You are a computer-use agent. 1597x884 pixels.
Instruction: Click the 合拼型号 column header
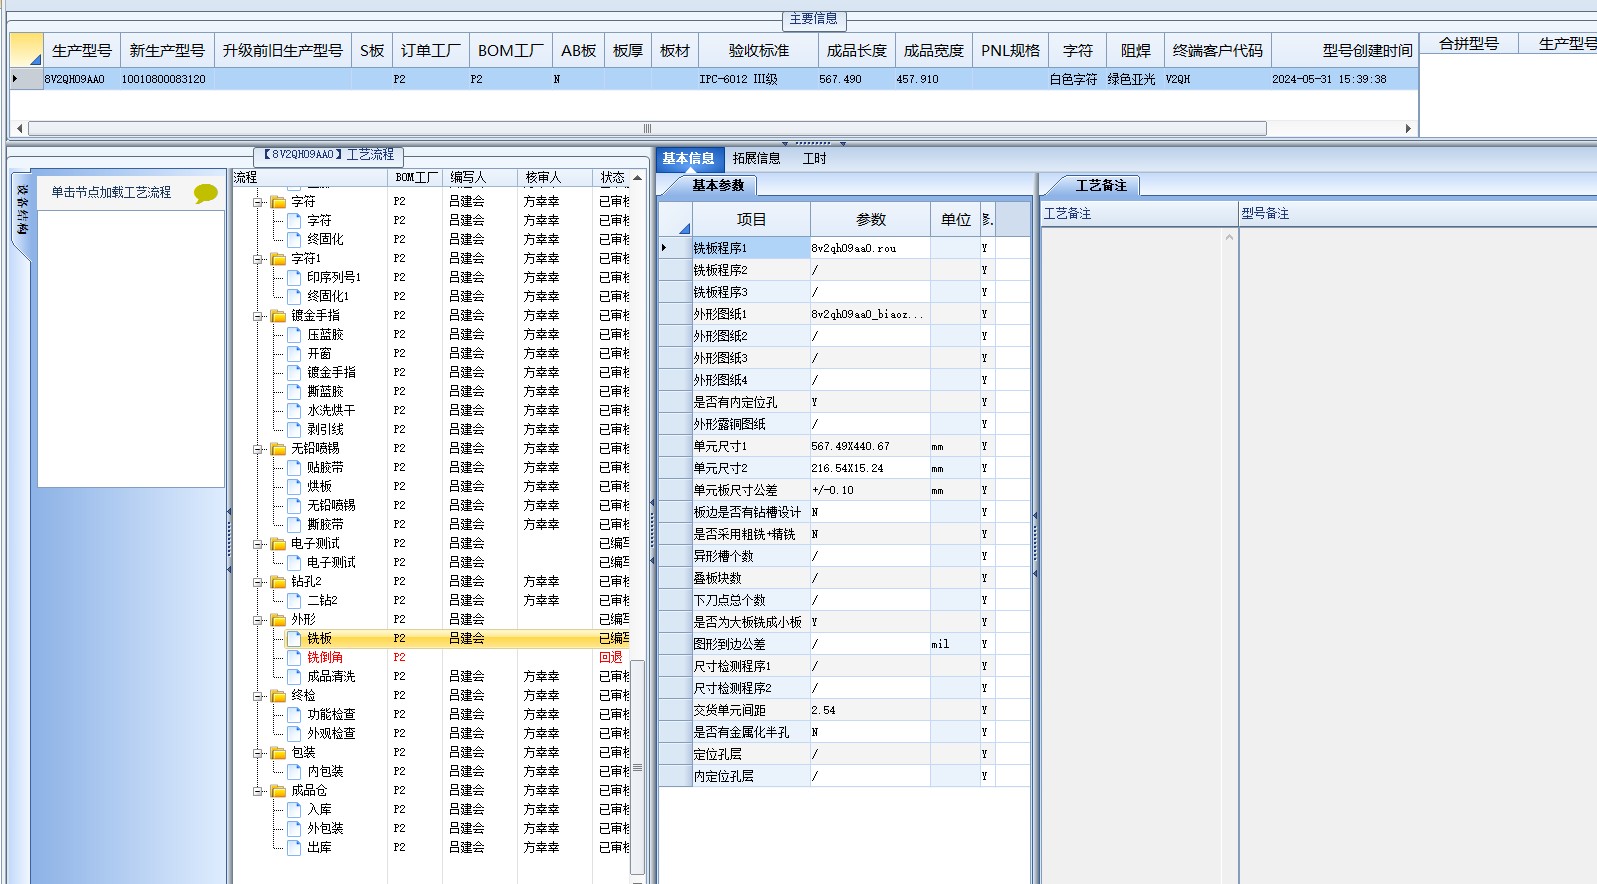pyautogui.click(x=1469, y=43)
